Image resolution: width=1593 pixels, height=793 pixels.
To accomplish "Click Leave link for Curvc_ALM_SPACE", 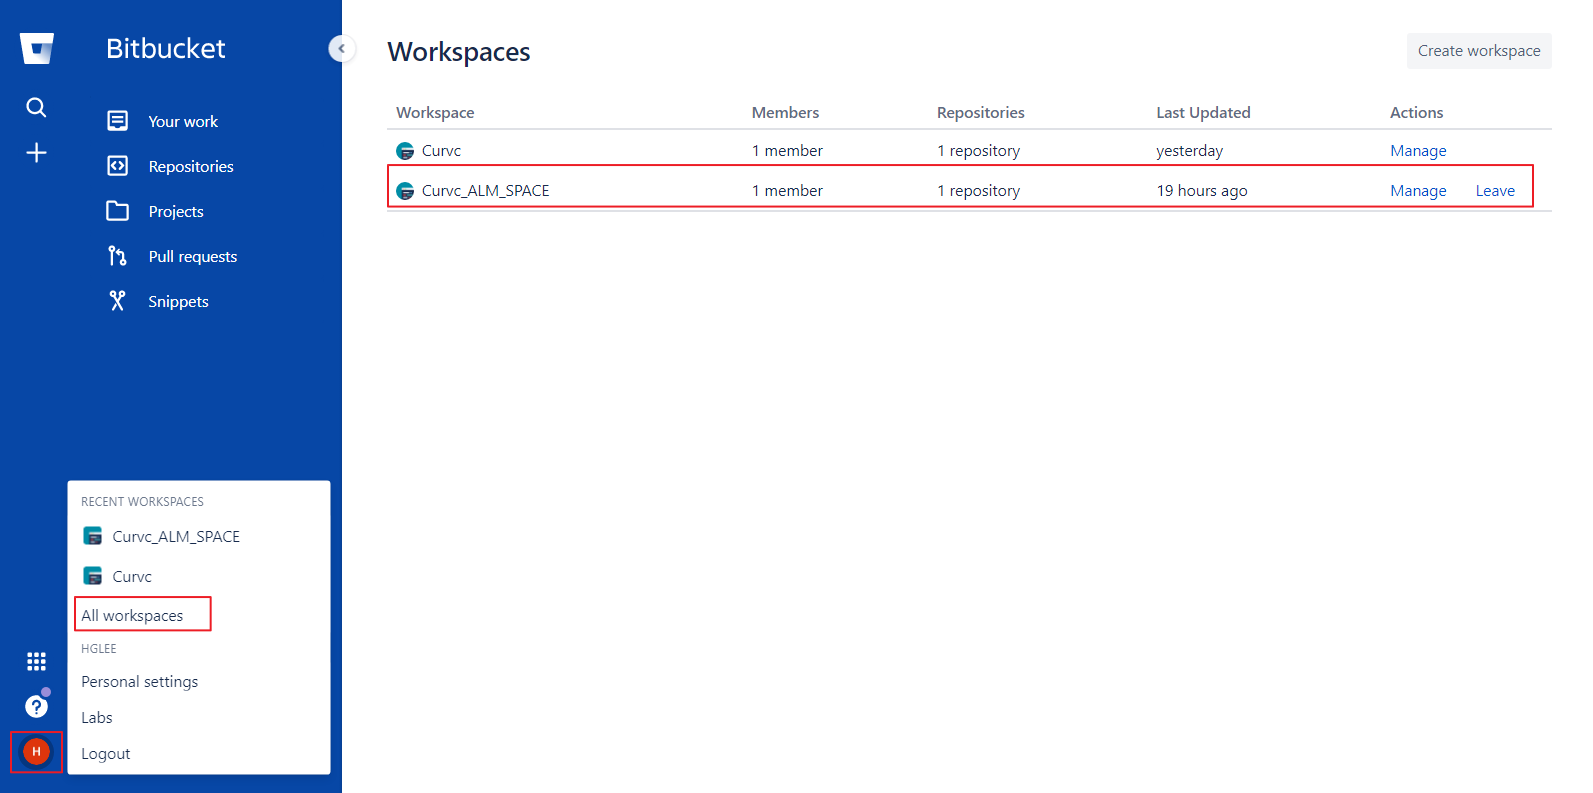I will tap(1494, 191).
